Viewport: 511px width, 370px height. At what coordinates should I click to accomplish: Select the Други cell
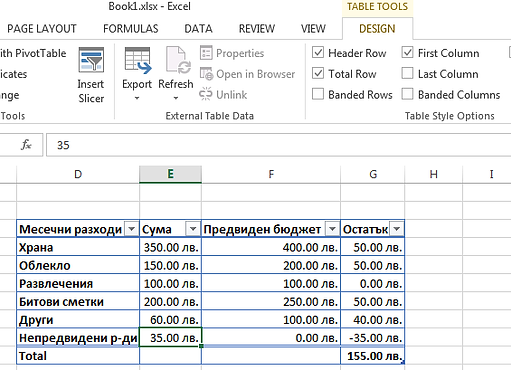[x=78, y=320]
